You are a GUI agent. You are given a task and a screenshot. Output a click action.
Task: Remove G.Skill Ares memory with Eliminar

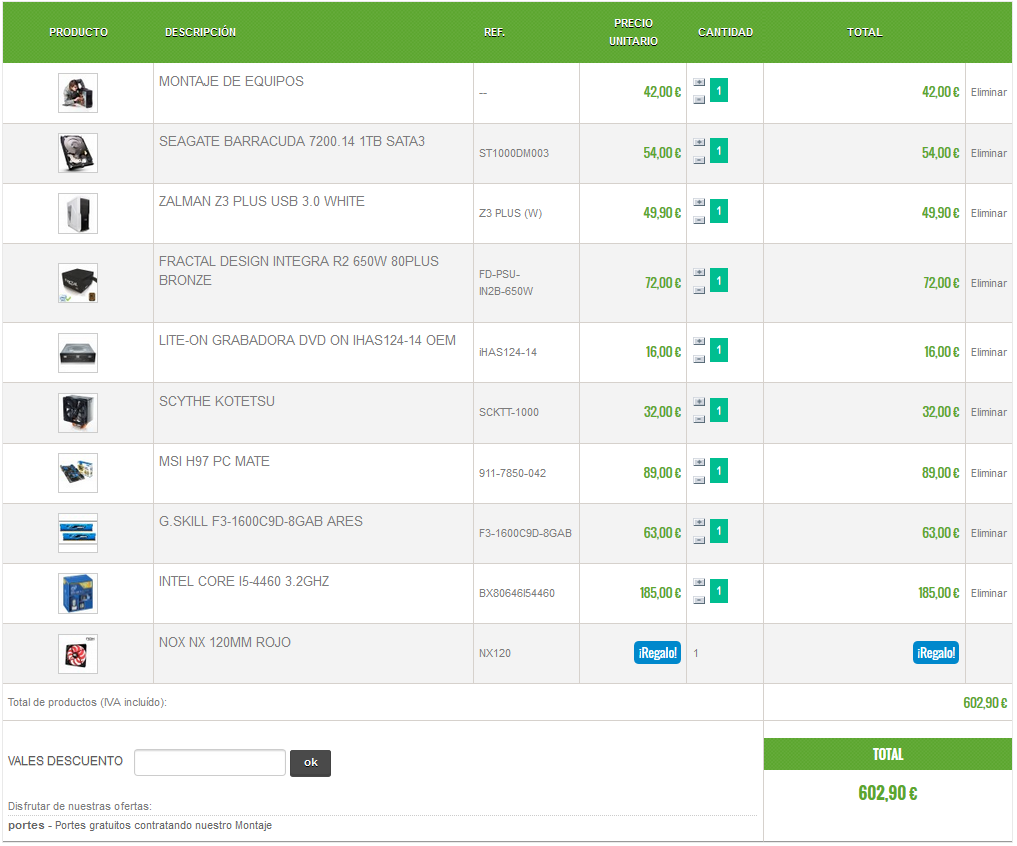pos(988,533)
